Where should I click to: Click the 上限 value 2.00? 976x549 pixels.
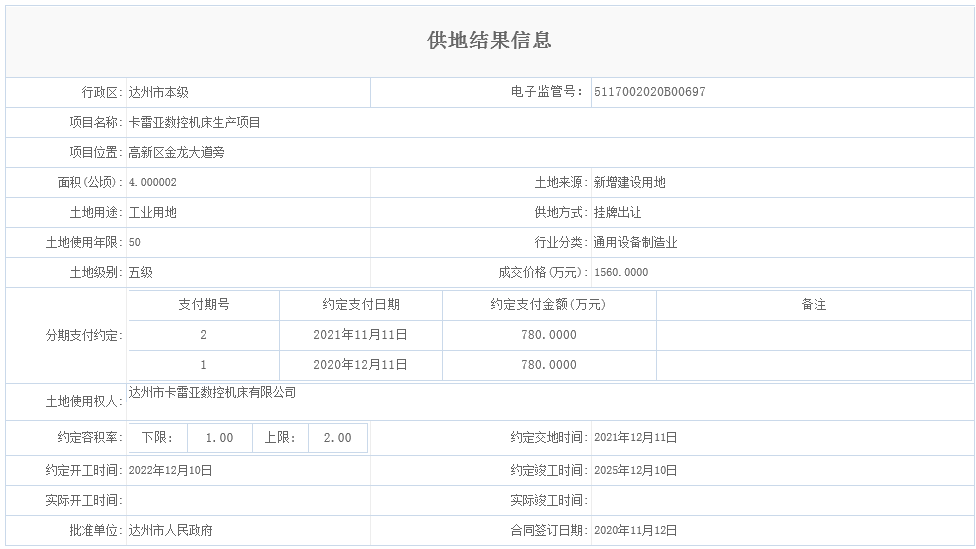[337, 438]
